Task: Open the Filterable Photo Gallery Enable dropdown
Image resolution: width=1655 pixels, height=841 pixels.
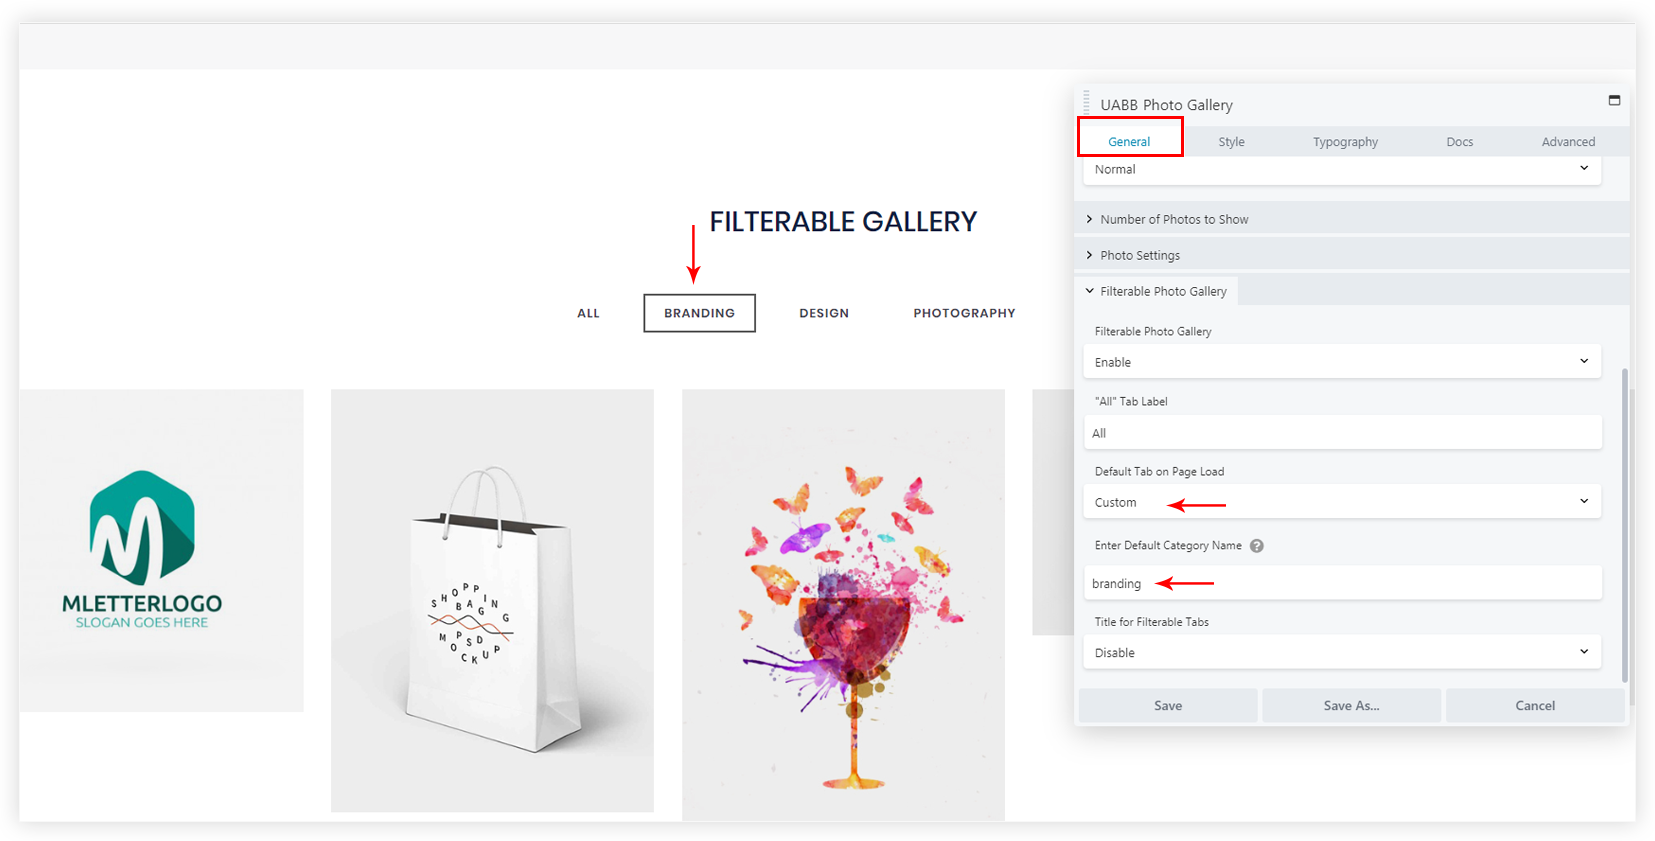Action: pos(1342,362)
